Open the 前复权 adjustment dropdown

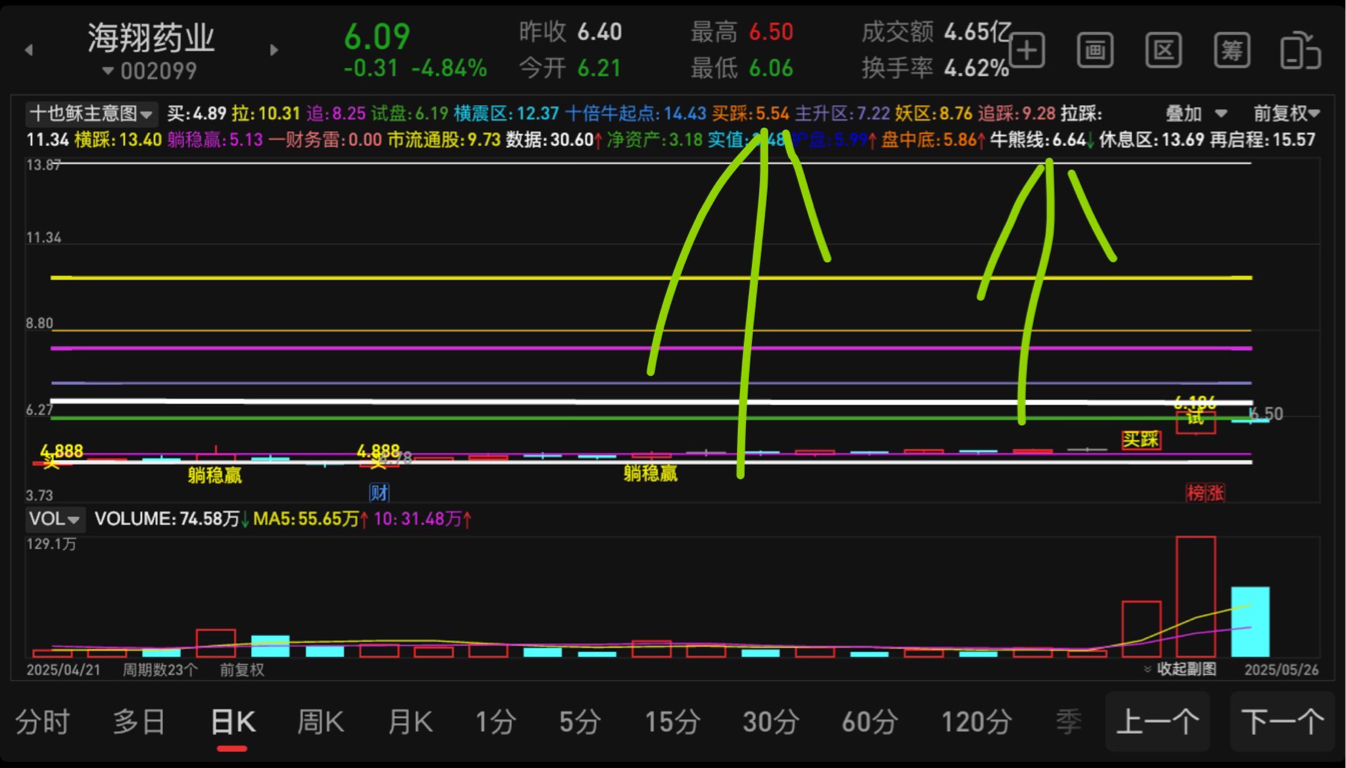(1287, 114)
